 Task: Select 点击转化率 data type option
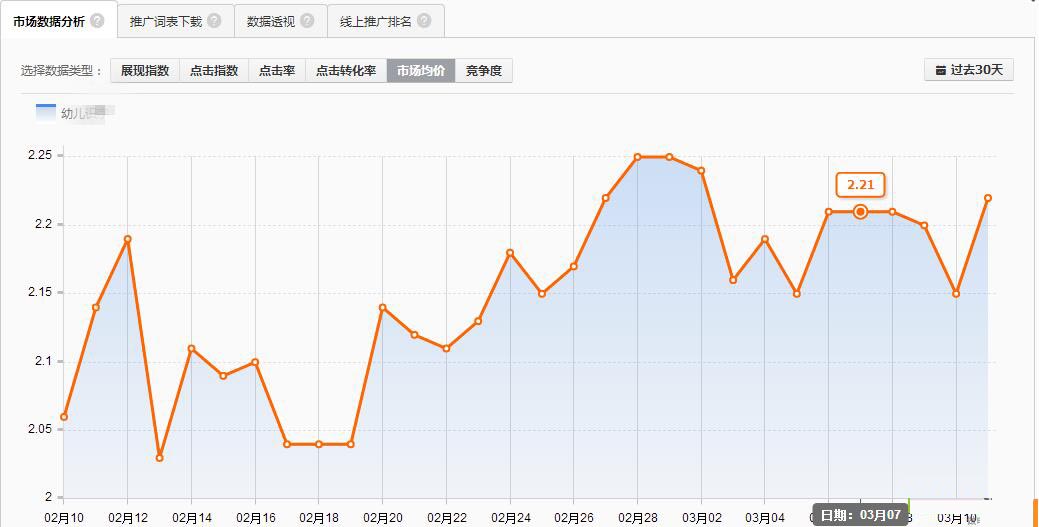pyautogui.click(x=346, y=70)
